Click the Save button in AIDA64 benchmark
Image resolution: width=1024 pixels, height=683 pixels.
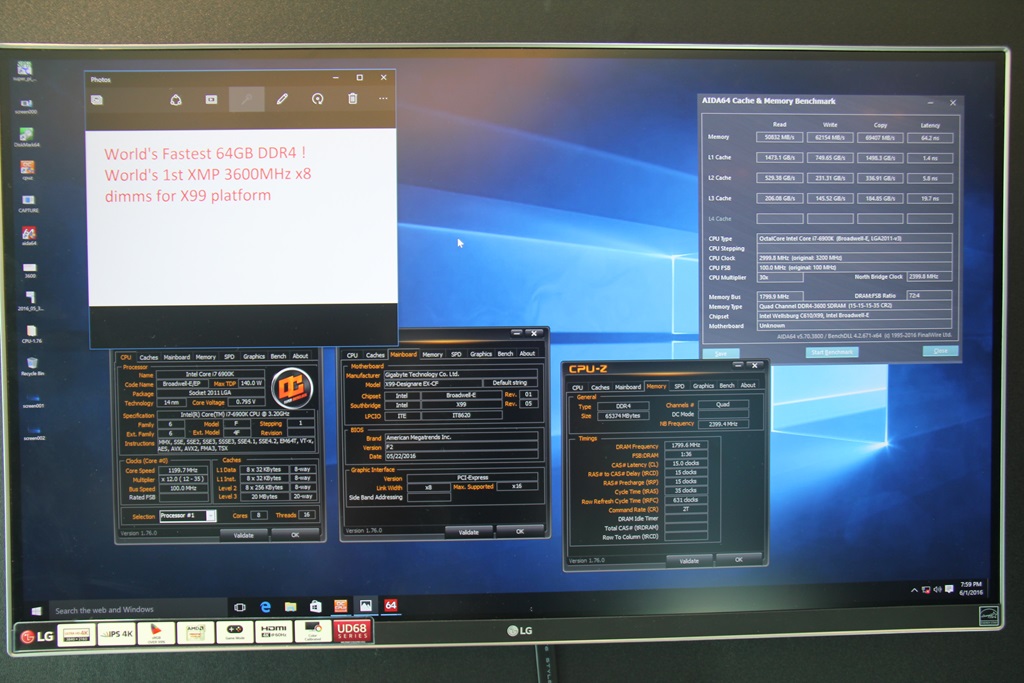720,353
